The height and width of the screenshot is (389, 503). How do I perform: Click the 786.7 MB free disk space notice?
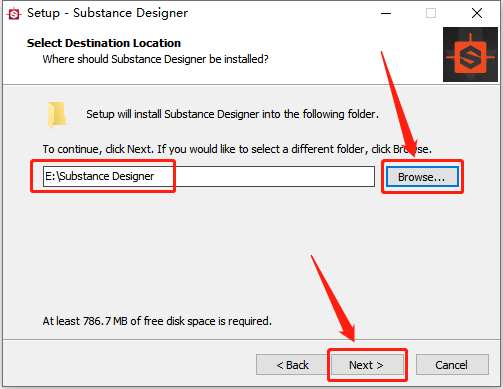tap(157, 321)
